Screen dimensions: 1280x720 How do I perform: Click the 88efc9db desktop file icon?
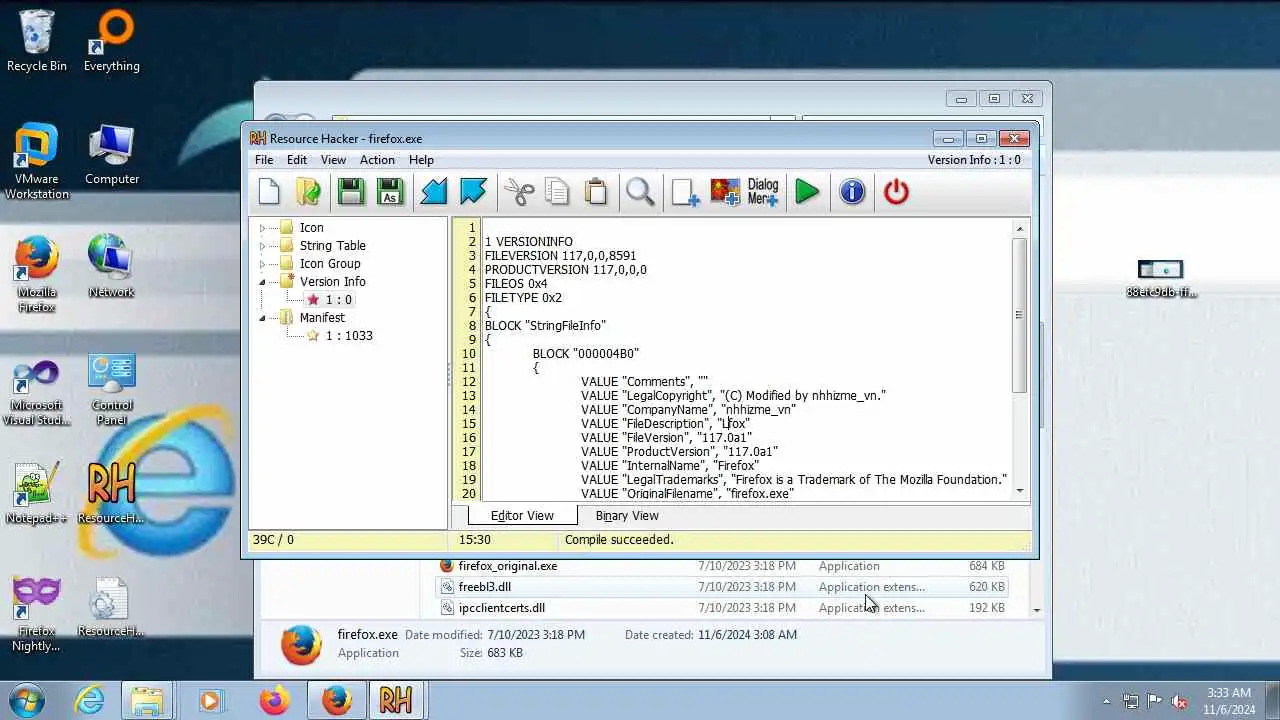click(x=1161, y=279)
